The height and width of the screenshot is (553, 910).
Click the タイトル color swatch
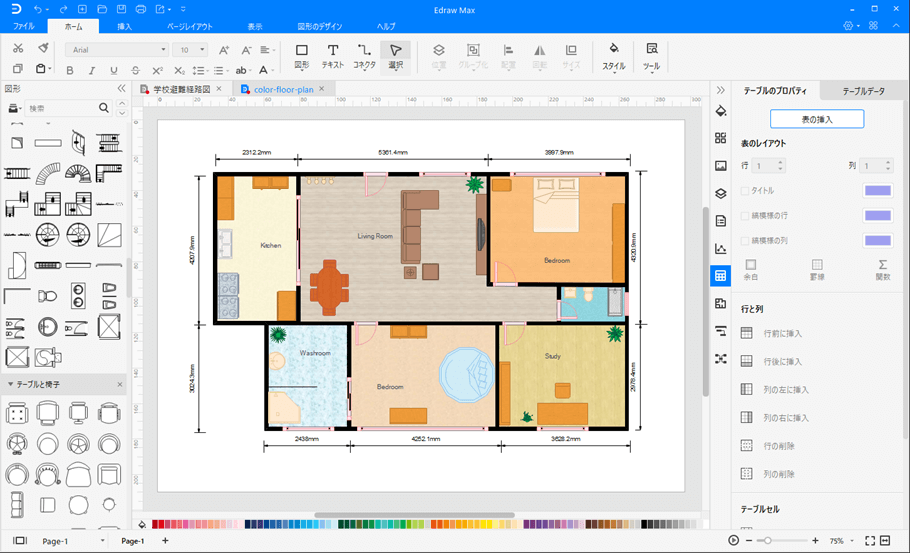pos(878,190)
